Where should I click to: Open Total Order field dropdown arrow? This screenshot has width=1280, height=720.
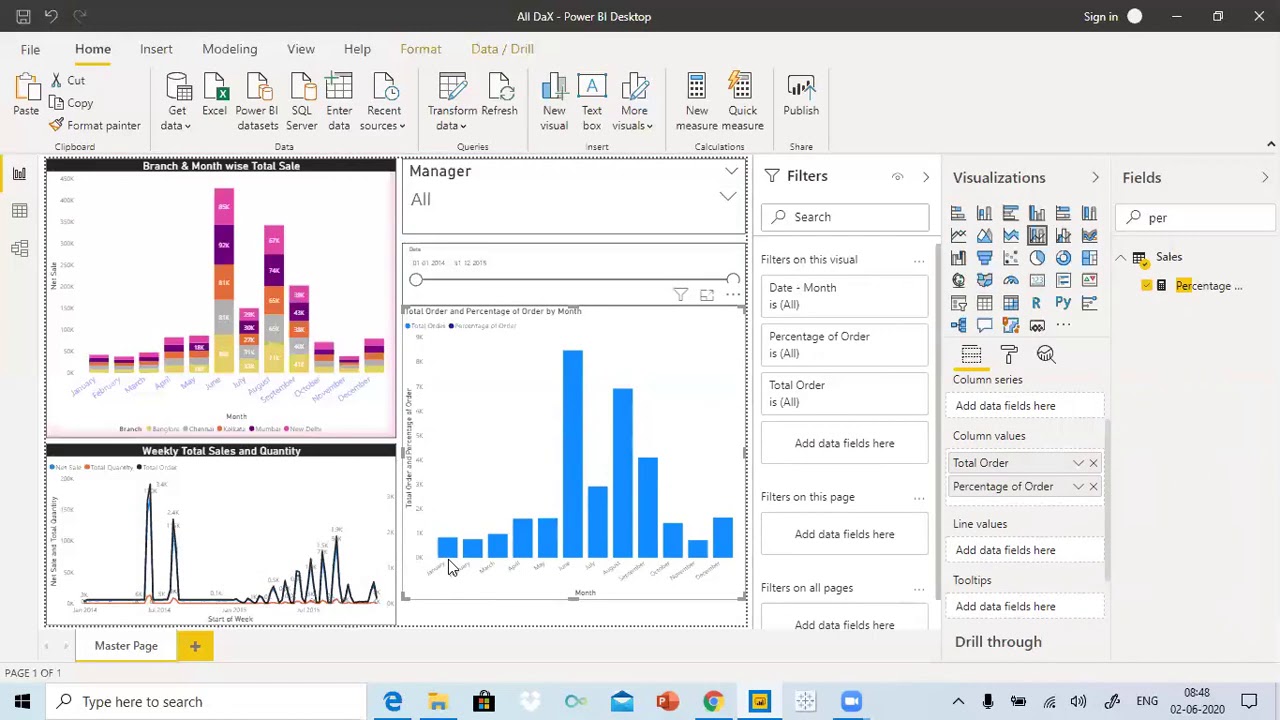click(x=1078, y=463)
